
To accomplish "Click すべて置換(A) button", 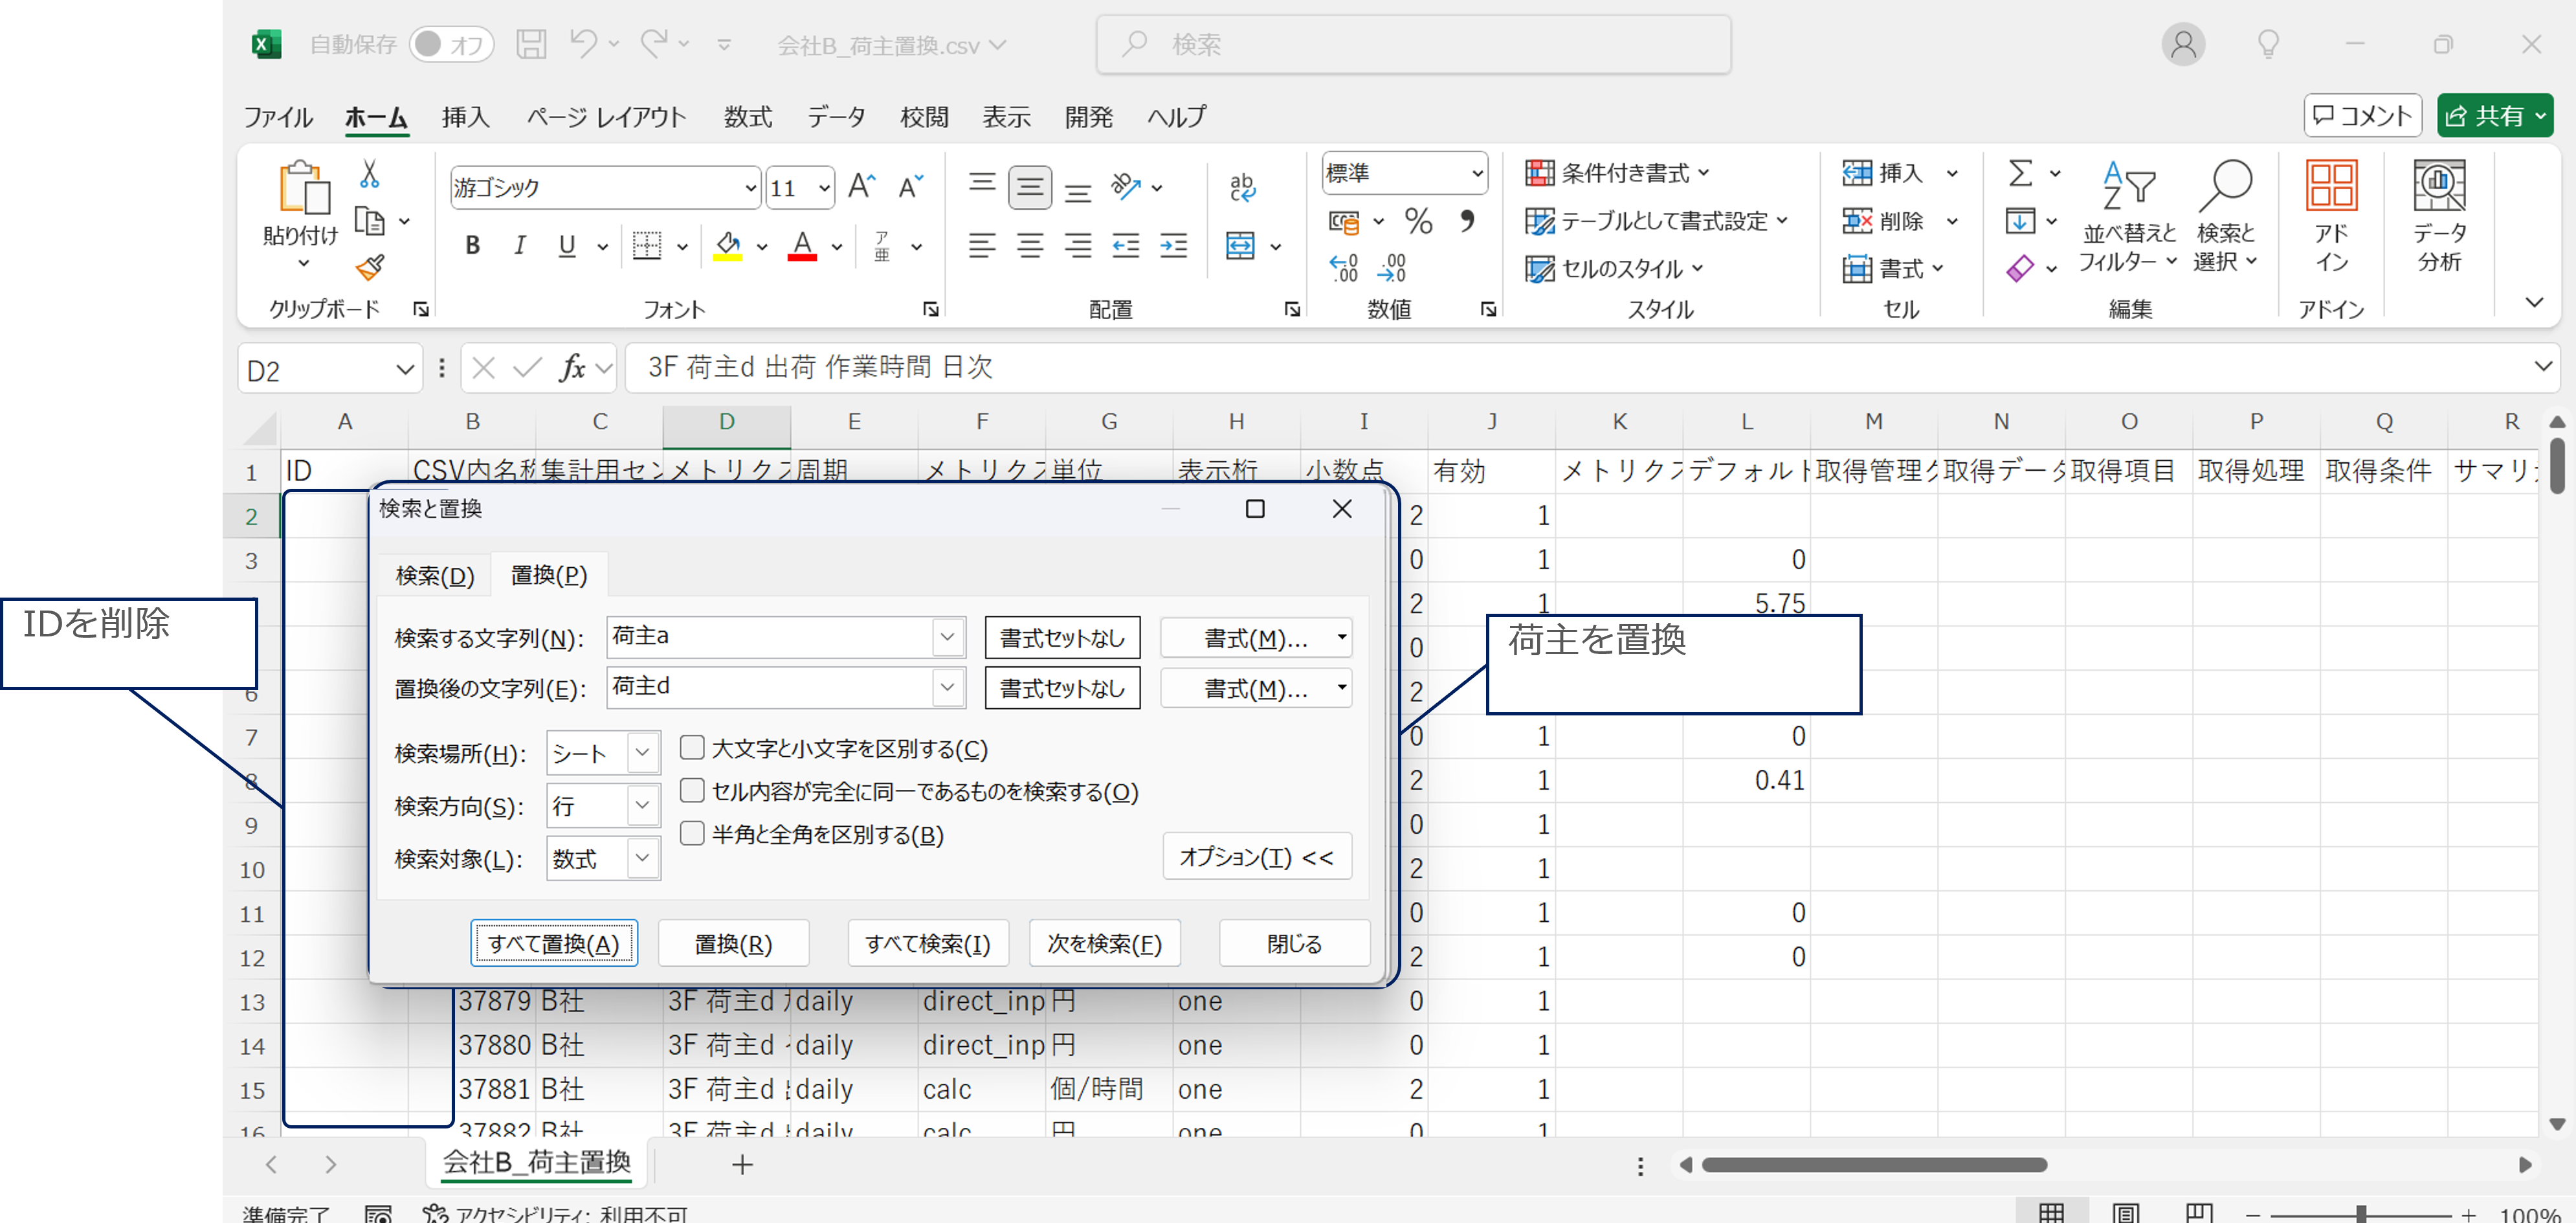I will [x=553, y=943].
